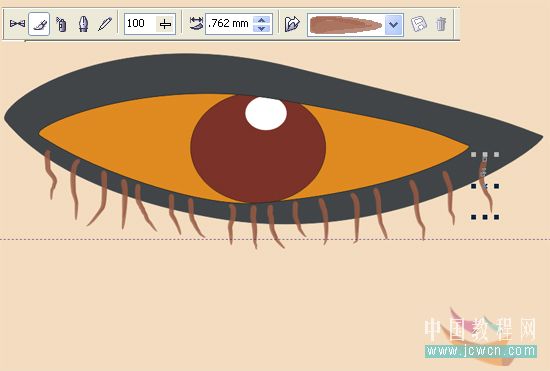Click the delete brush trash icon

click(441, 24)
